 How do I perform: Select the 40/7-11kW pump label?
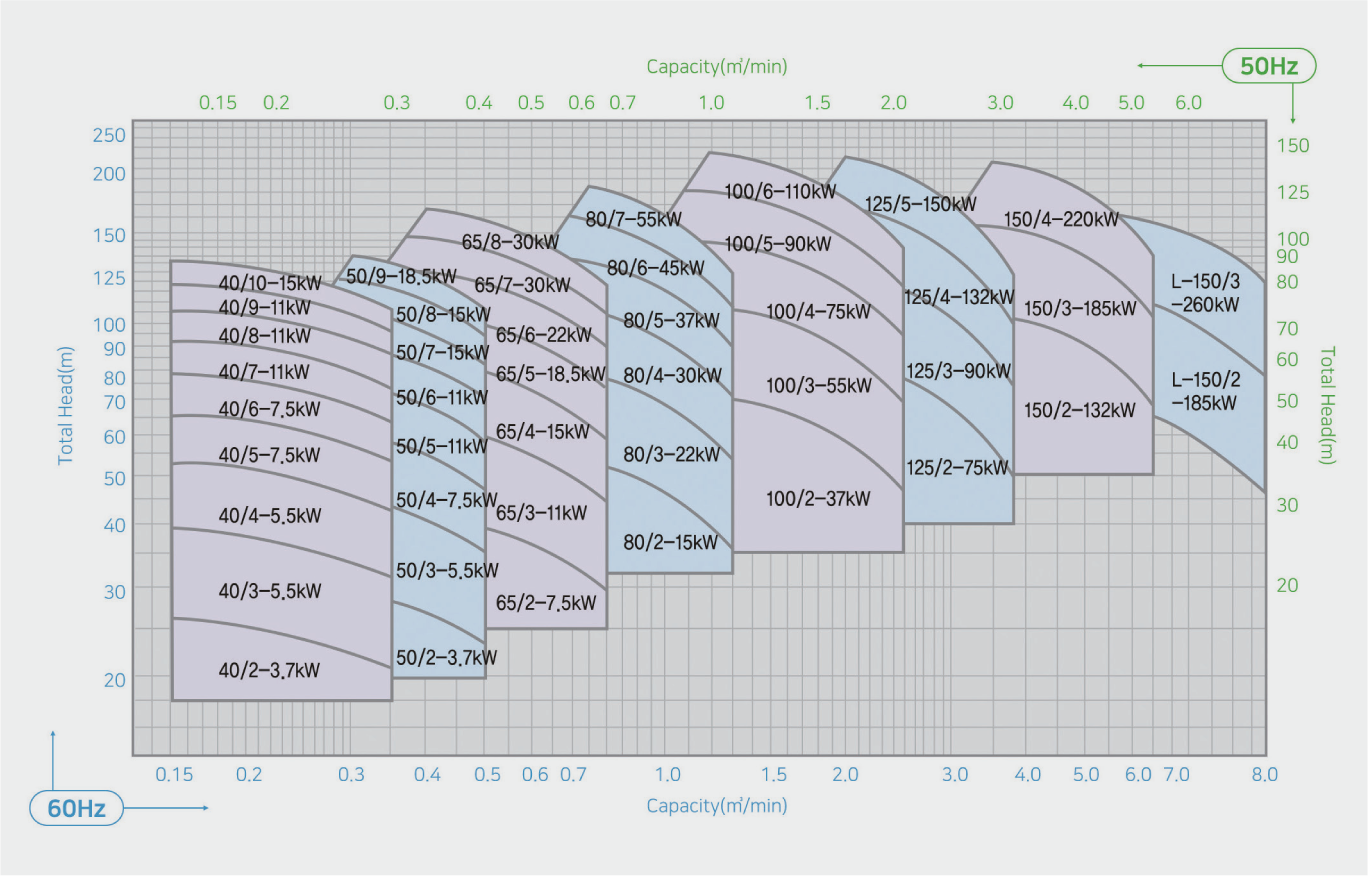coord(264,372)
